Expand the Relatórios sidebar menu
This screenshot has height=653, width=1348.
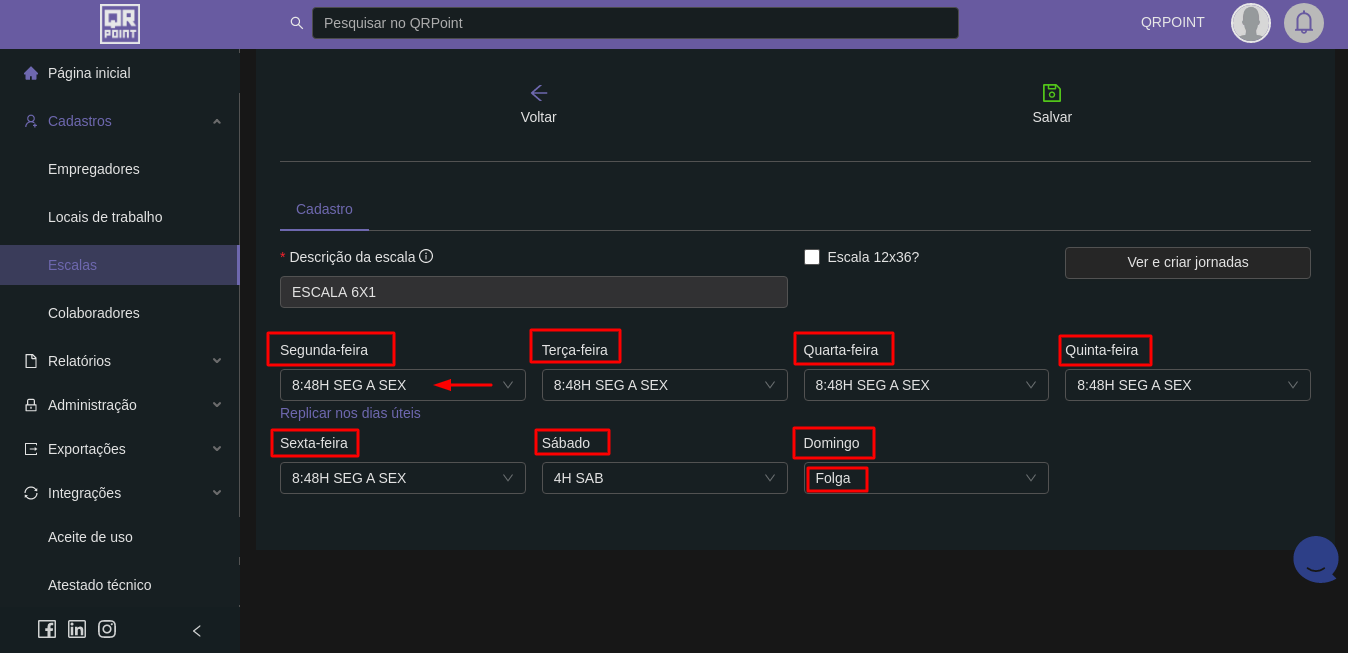click(120, 361)
